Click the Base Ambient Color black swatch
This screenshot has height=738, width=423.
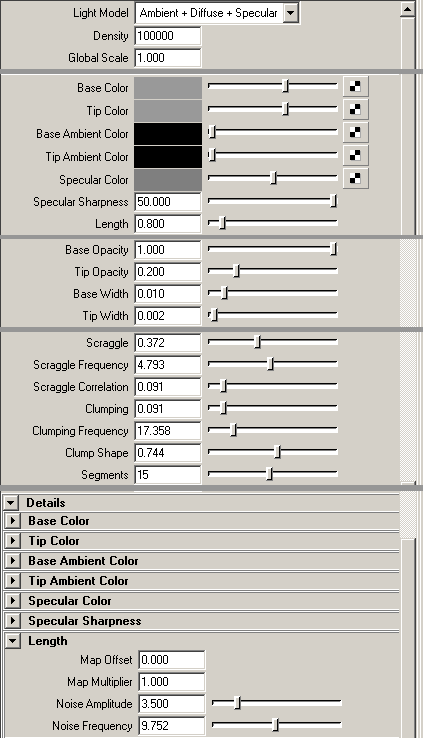click(x=168, y=134)
